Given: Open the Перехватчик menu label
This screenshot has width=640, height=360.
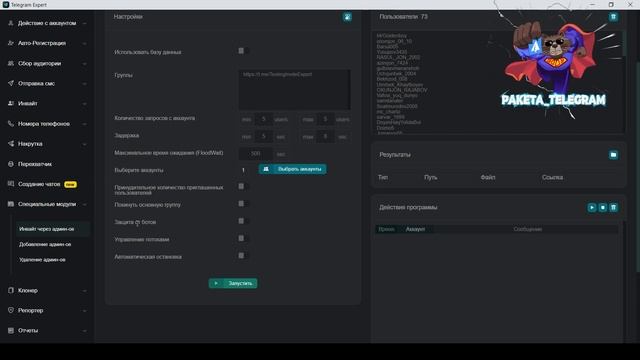Looking at the screenshot, I should 35,164.
